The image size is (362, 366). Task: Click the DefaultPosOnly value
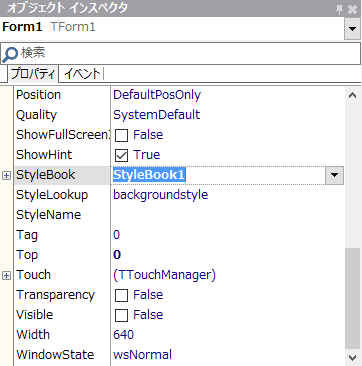157,95
